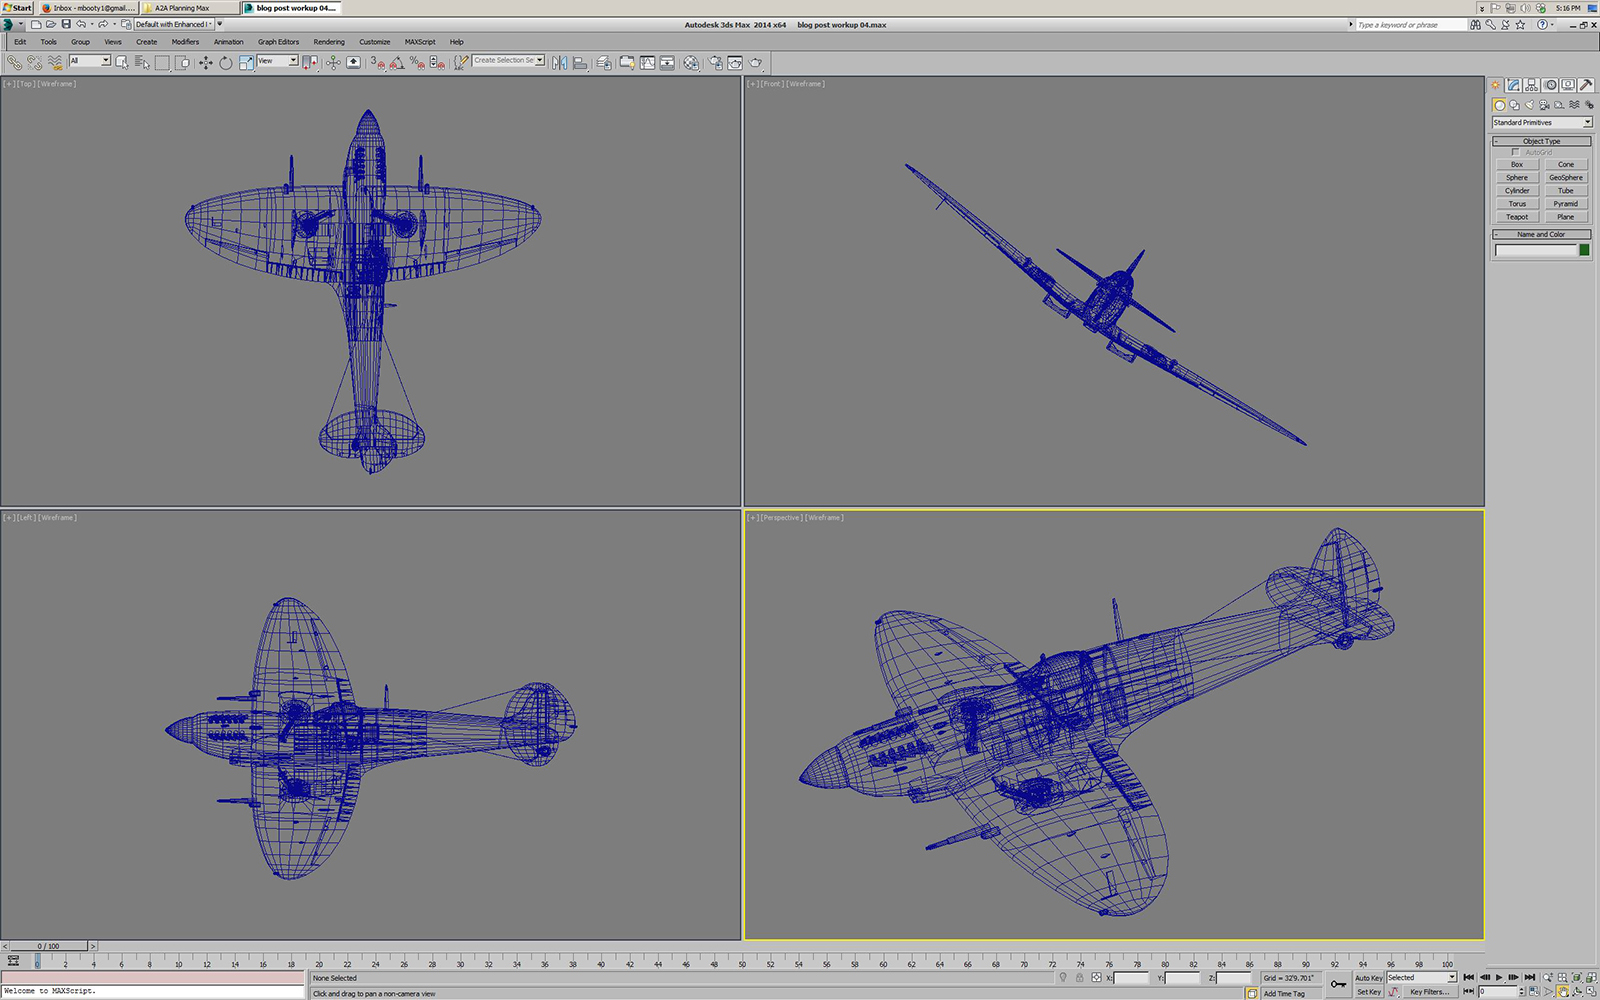Select the Rotate tool

tap(225, 62)
